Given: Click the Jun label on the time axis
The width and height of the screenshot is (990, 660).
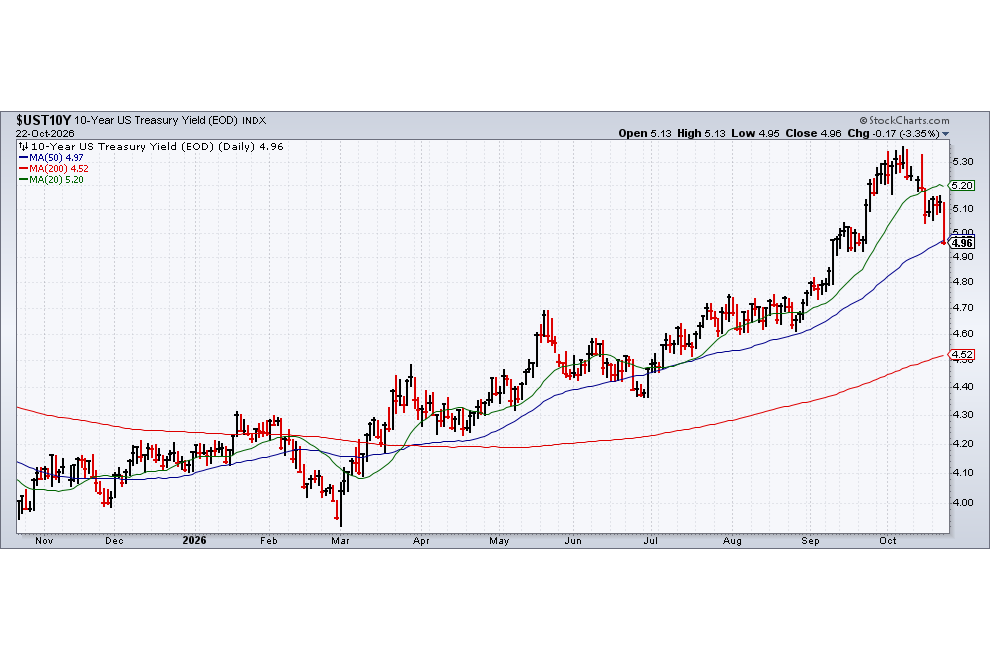Looking at the screenshot, I should coord(573,541).
